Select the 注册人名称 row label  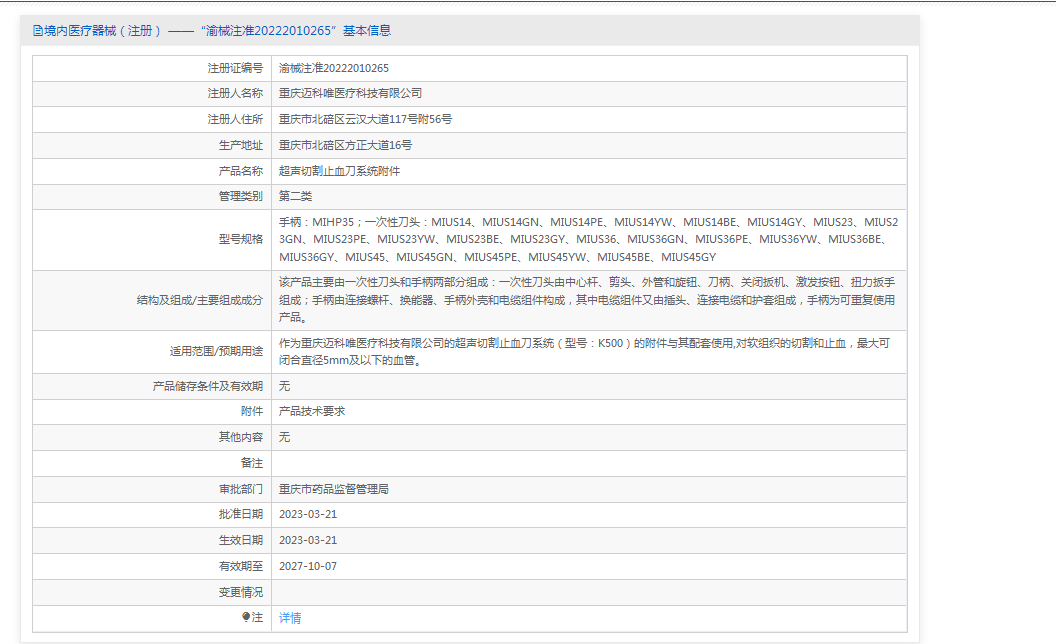click(235, 94)
